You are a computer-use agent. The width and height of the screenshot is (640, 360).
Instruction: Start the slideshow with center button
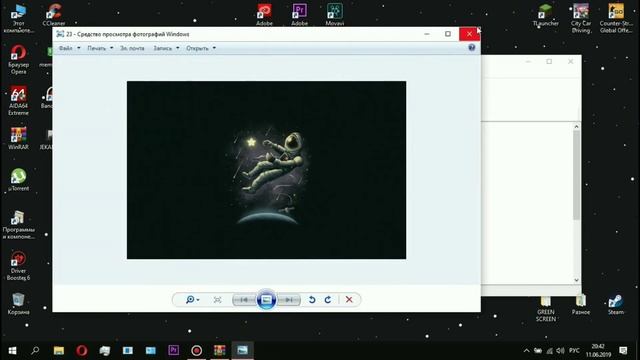point(266,300)
